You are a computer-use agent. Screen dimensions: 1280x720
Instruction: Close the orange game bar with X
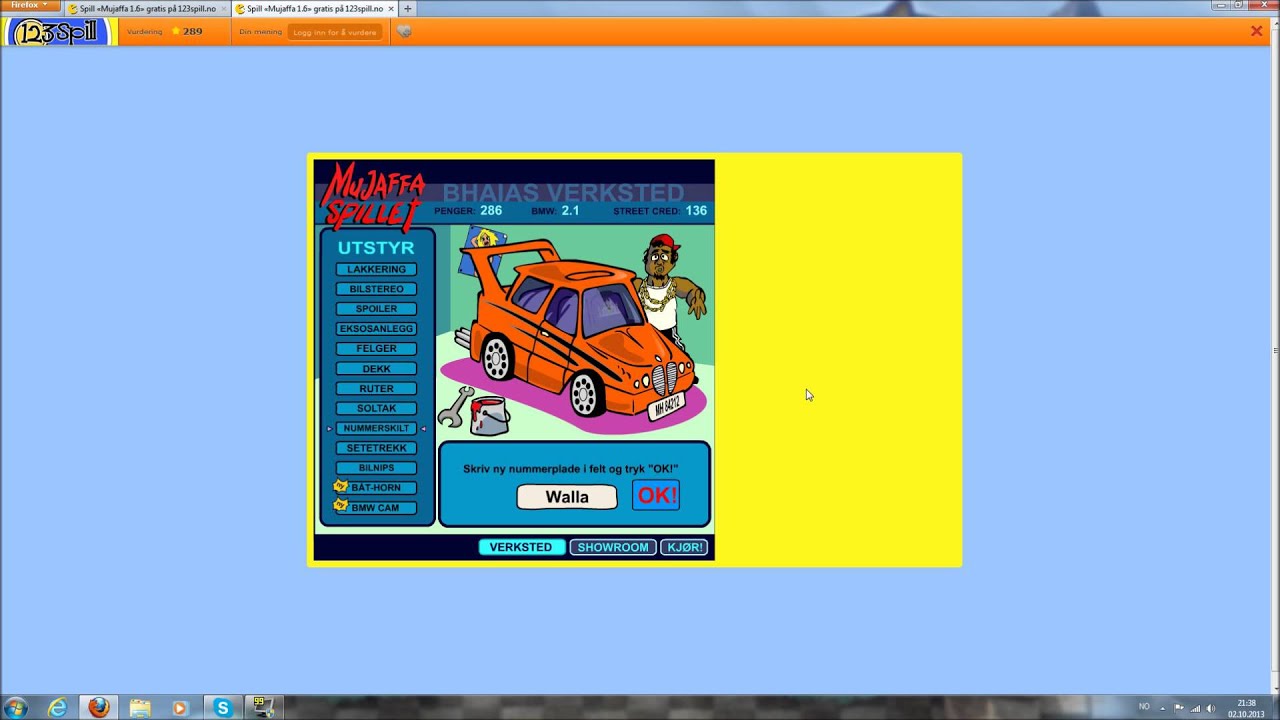1257,31
